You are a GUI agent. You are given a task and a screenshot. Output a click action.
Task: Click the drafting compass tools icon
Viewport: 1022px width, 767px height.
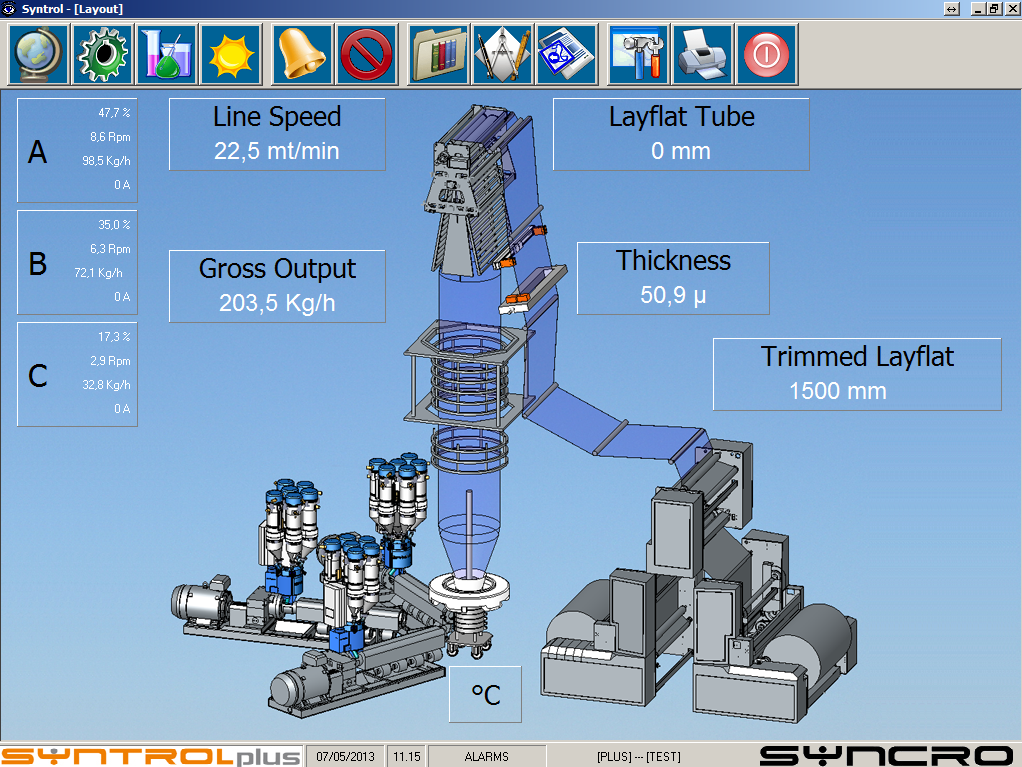[x=502, y=54]
